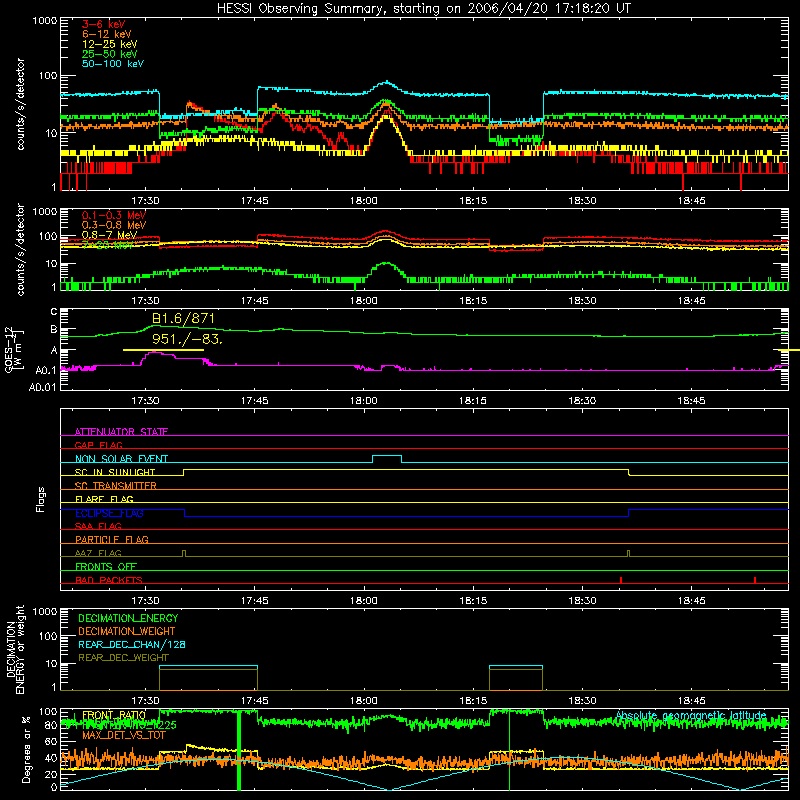This screenshot has width=800, height=800.
Task: Select the FRONTS_OFF flag label
Action: pos(106,567)
